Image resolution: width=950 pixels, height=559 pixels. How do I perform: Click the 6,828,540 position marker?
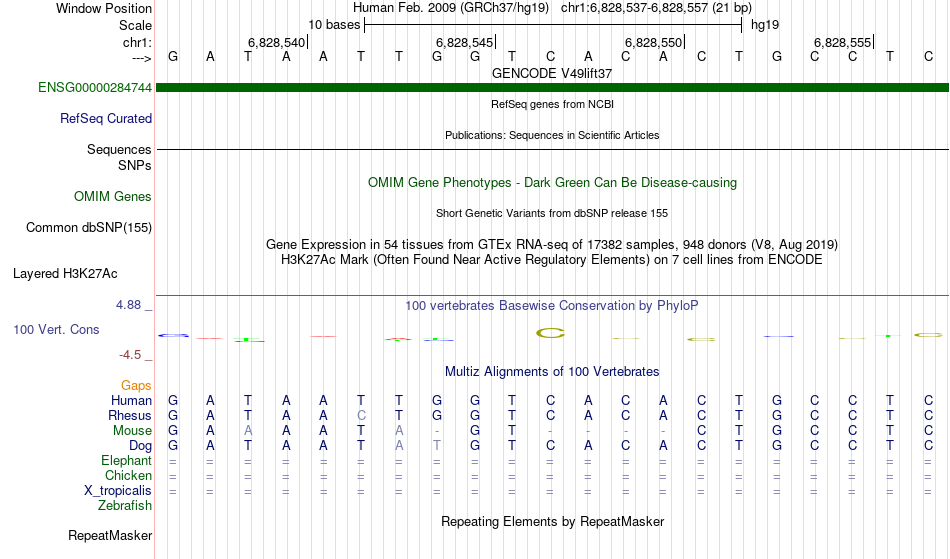coord(276,42)
